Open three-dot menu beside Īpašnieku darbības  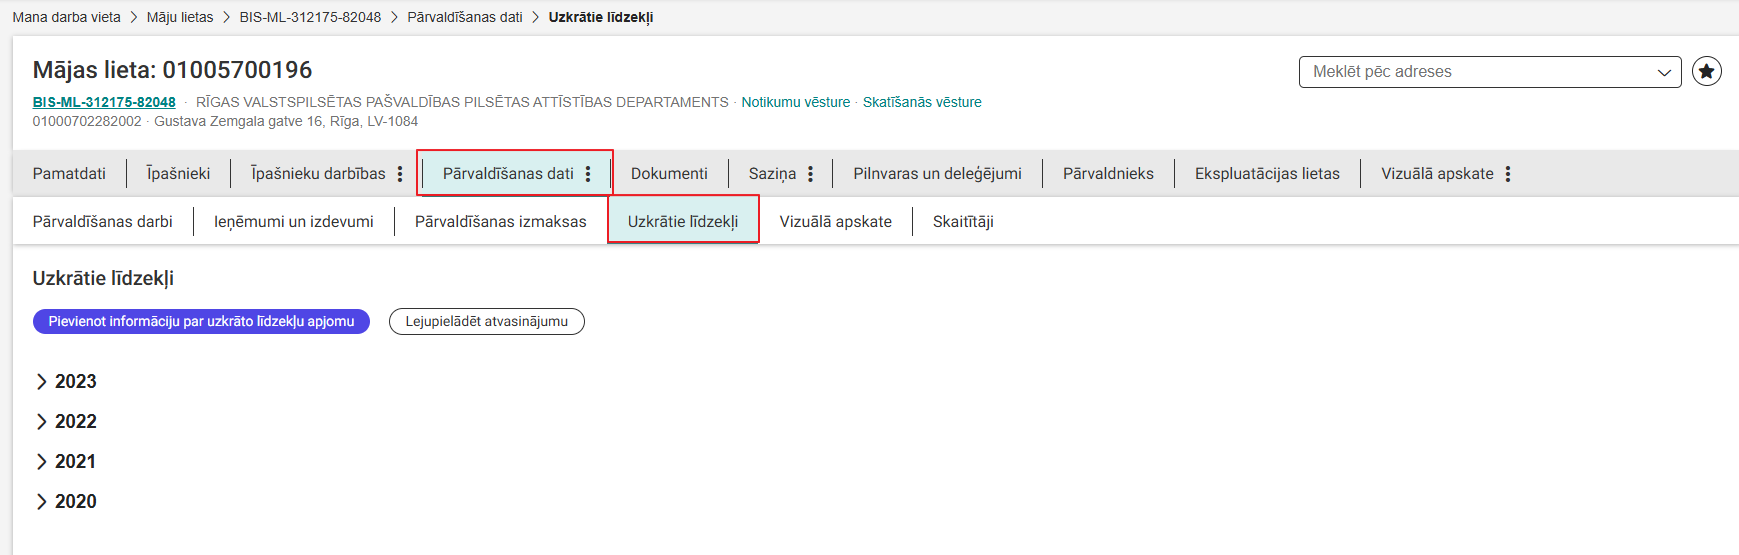pos(400,174)
